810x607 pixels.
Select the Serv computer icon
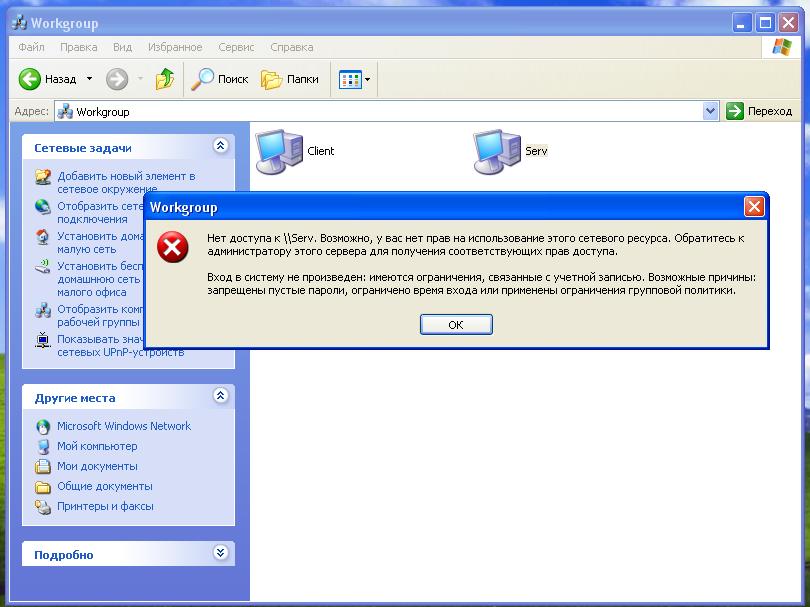point(497,151)
